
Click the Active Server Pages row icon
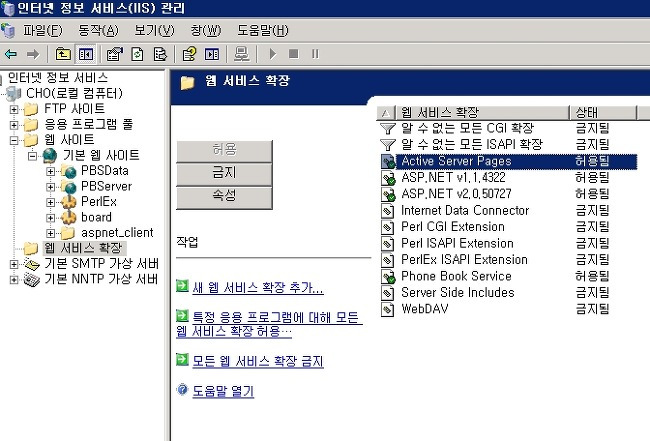pos(388,161)
